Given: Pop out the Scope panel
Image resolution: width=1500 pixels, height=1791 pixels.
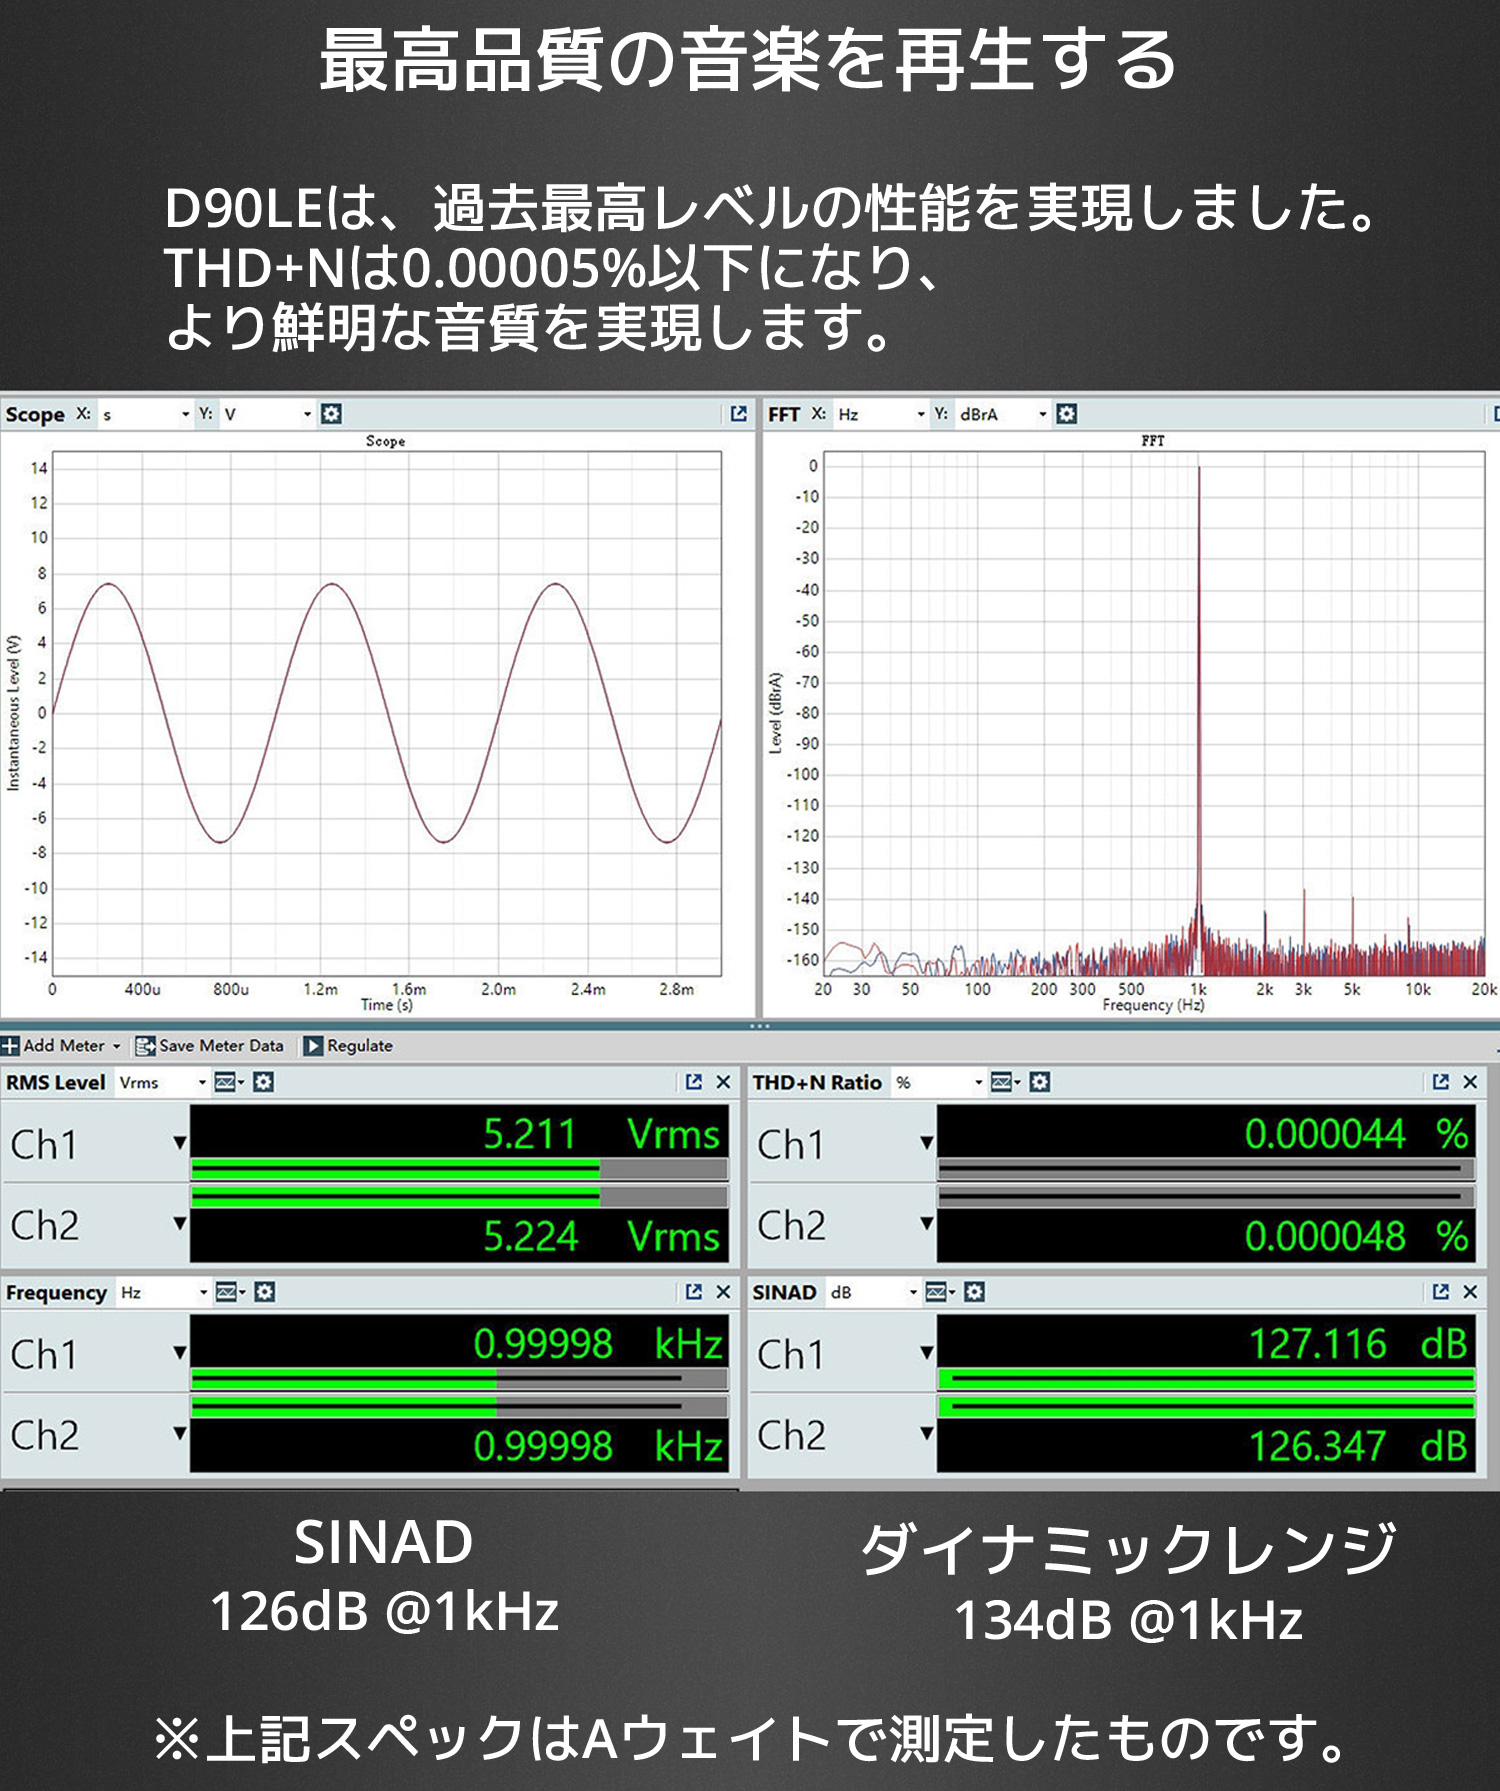Looking at the screenshot, I should click(x=739, y=414).
